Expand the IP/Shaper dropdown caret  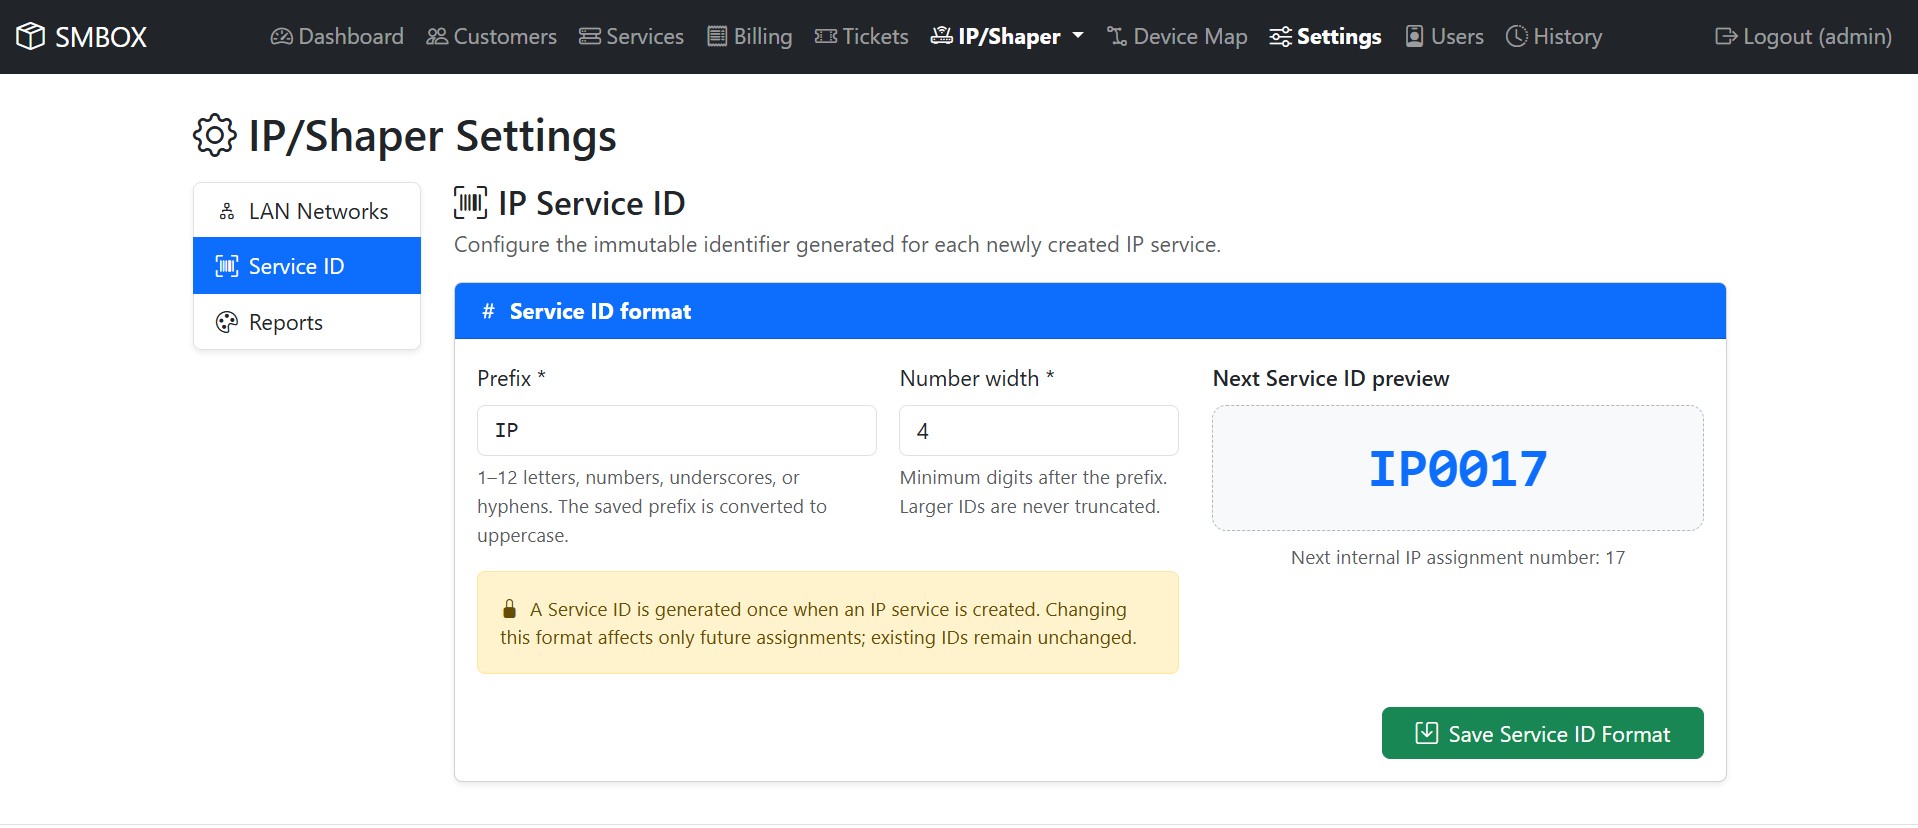pyautogui.click(x=1078, y=36)
